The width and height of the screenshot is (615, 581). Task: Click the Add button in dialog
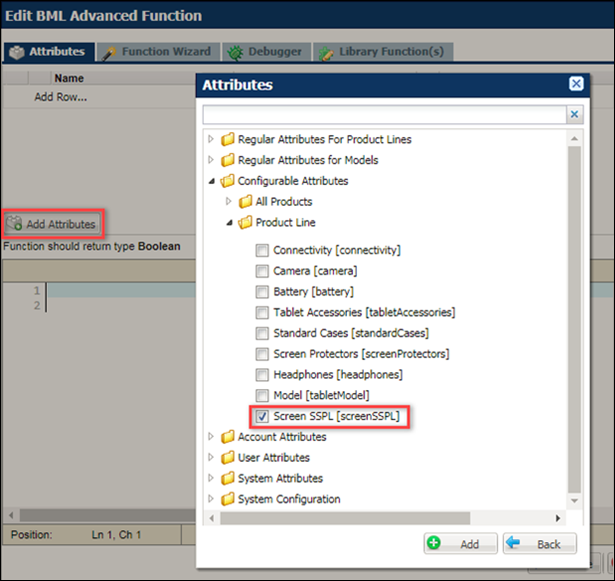460,544
